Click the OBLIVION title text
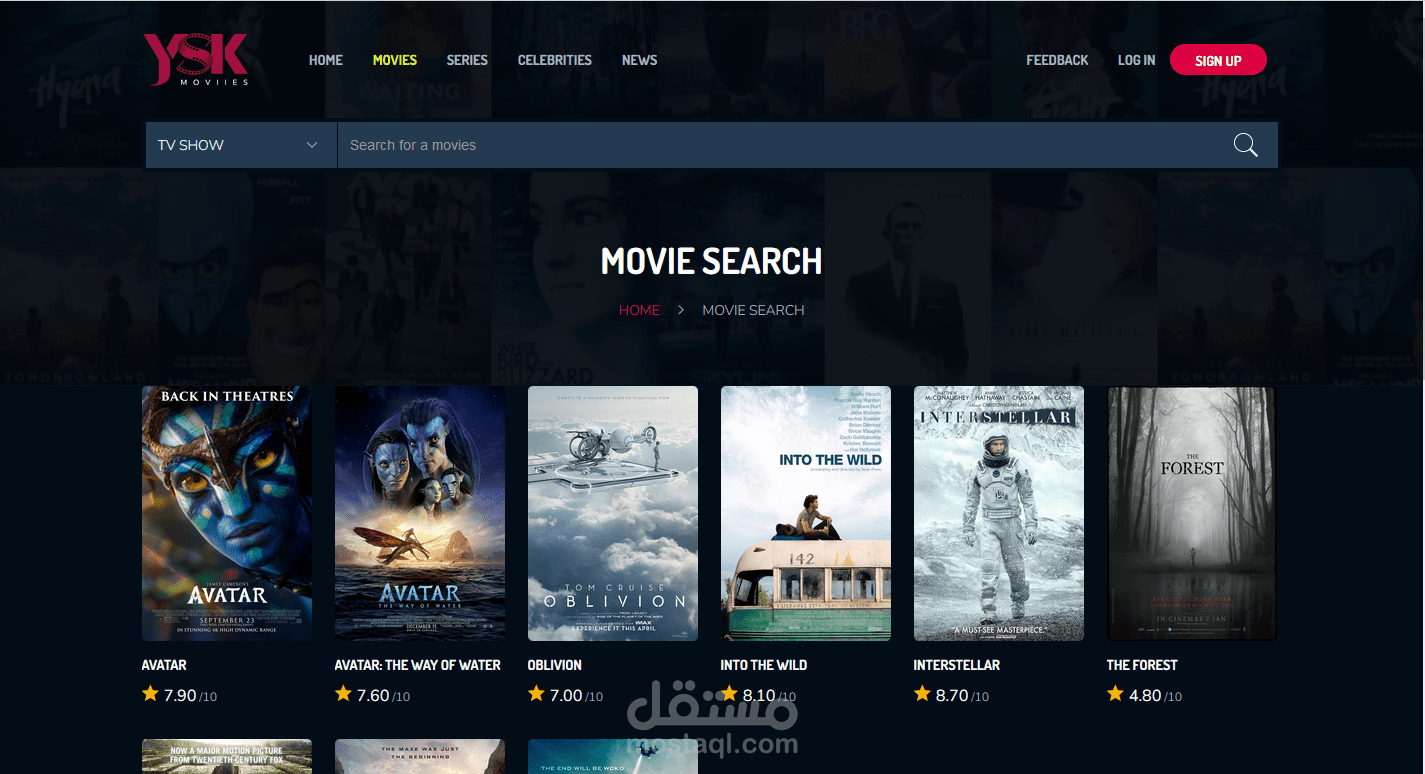 555,665
